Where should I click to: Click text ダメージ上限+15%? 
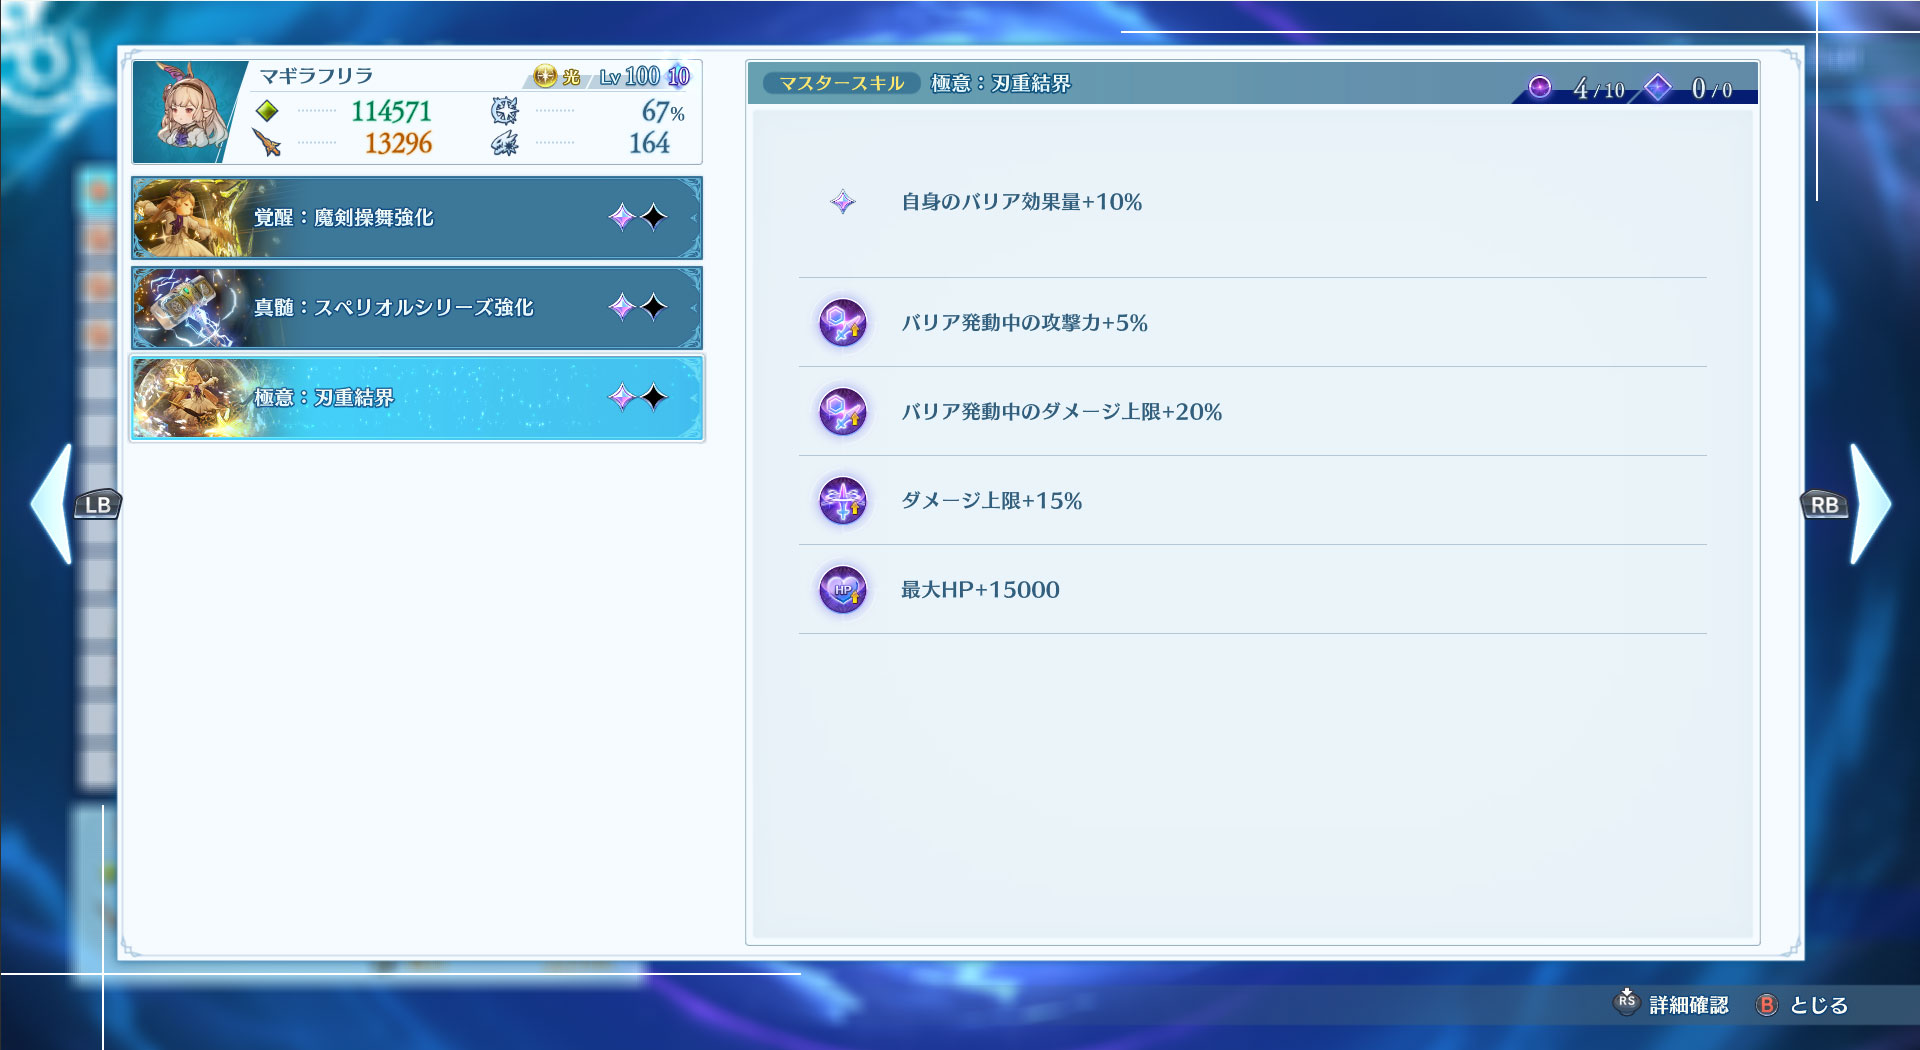coord(991,501)
